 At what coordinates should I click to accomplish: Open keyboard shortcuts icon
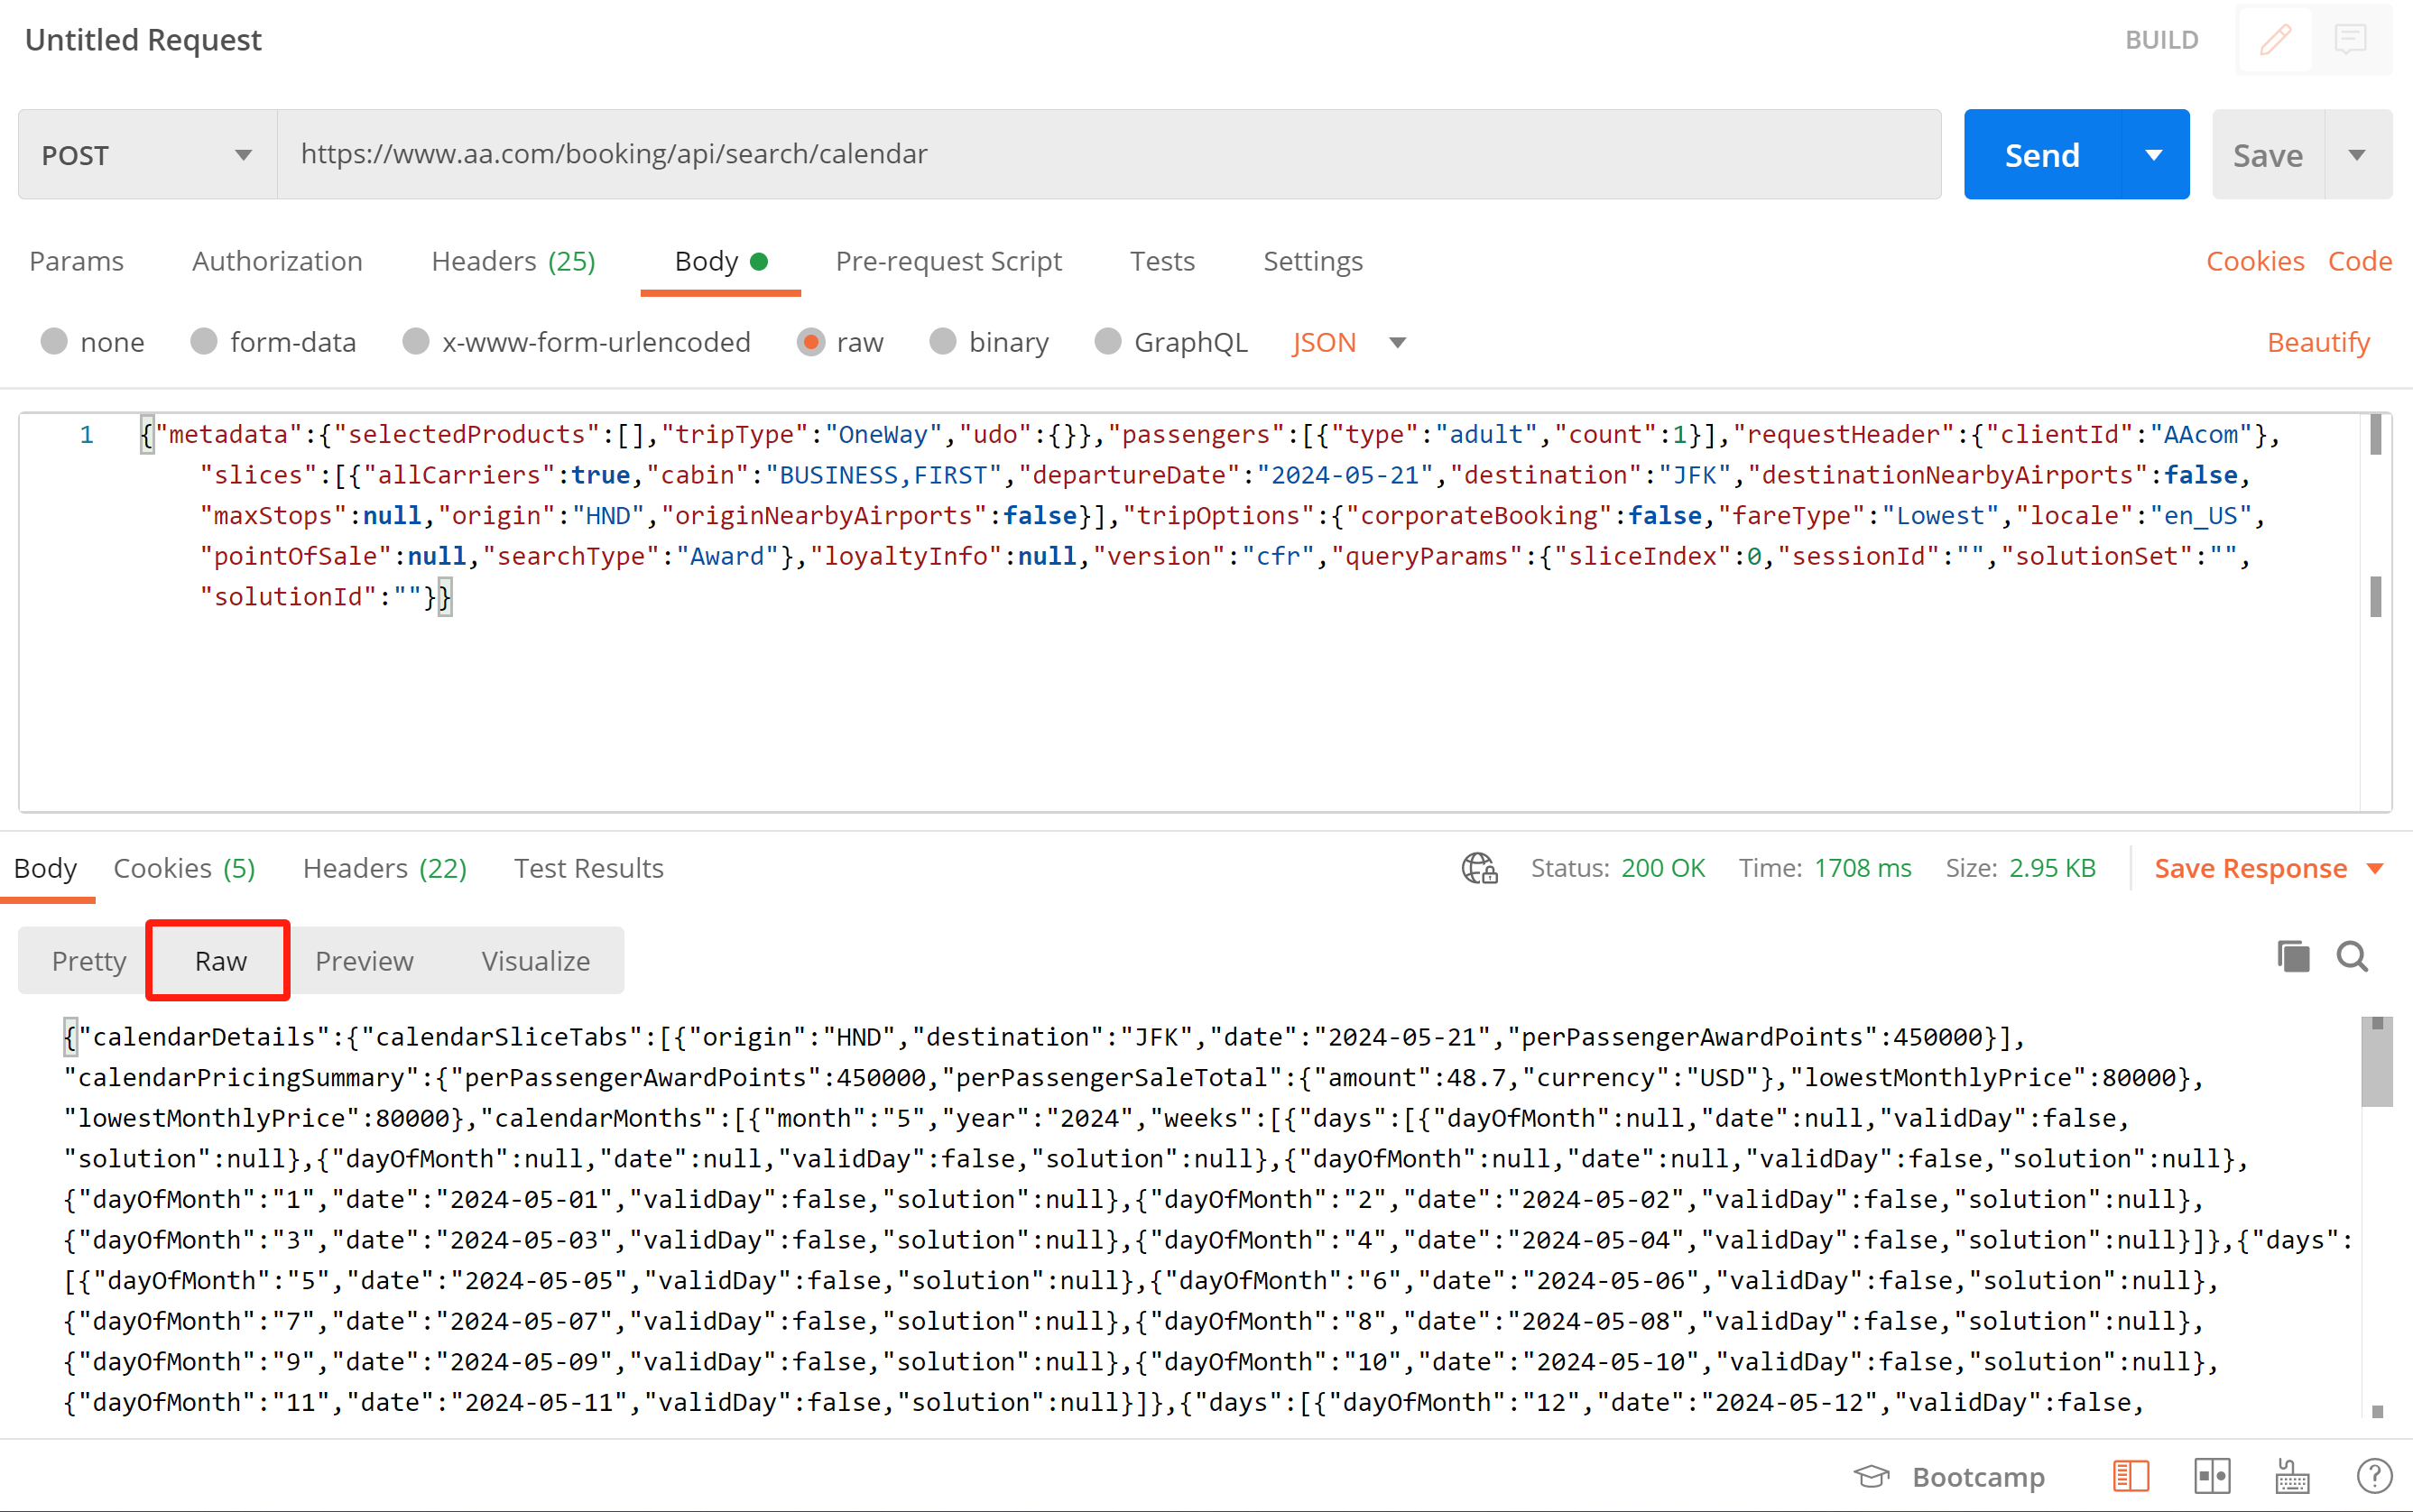[2292, 1476]
